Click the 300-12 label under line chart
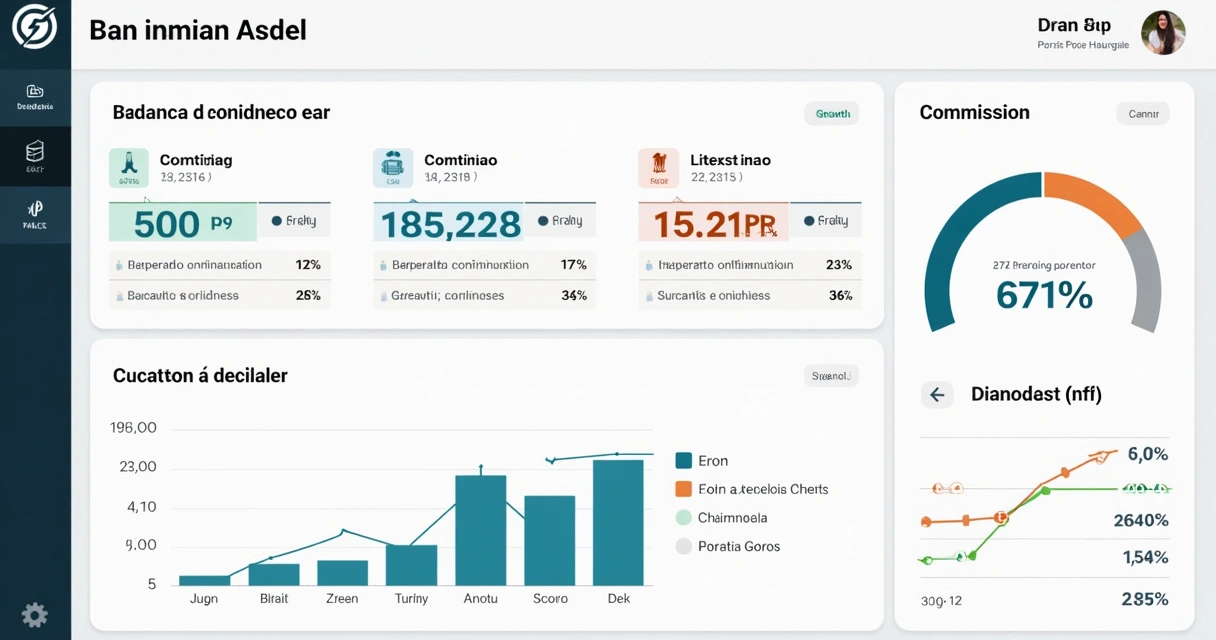1216x640 pixels. pos(941,601)
